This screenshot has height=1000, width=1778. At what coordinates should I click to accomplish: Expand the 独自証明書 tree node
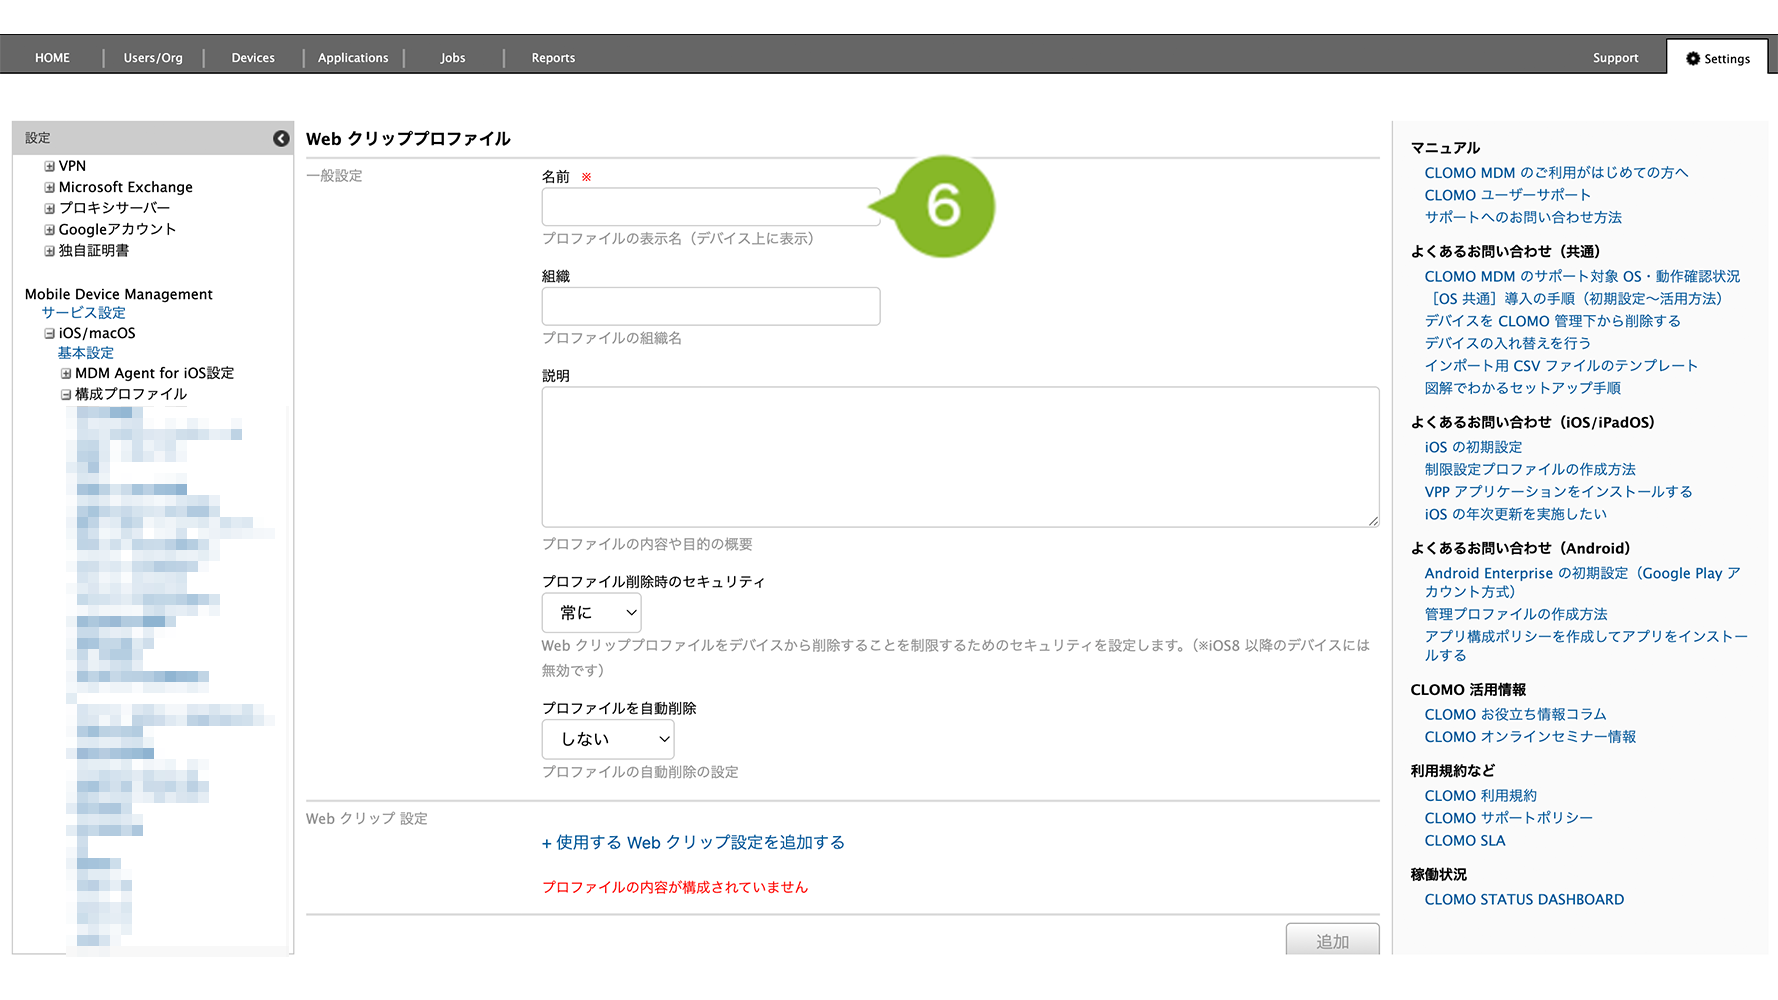coord(50,251)
